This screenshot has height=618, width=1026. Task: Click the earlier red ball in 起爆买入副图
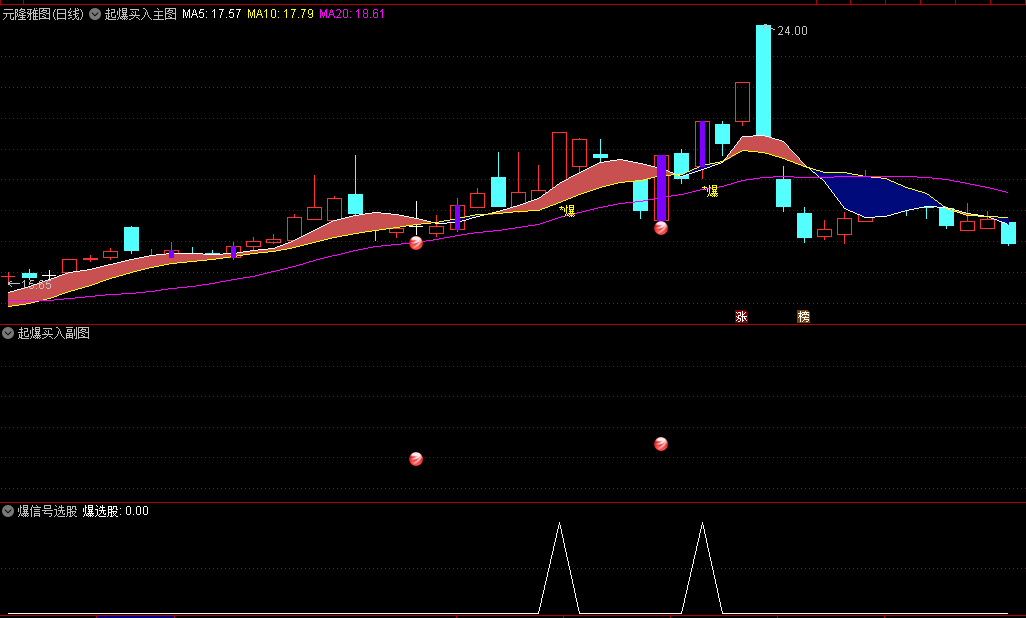(x=416, y=459)
